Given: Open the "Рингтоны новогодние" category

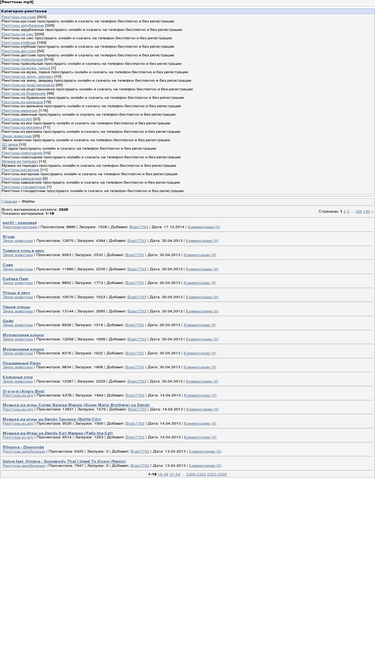Looking at the screenshot, I should (x=22, y=153).
